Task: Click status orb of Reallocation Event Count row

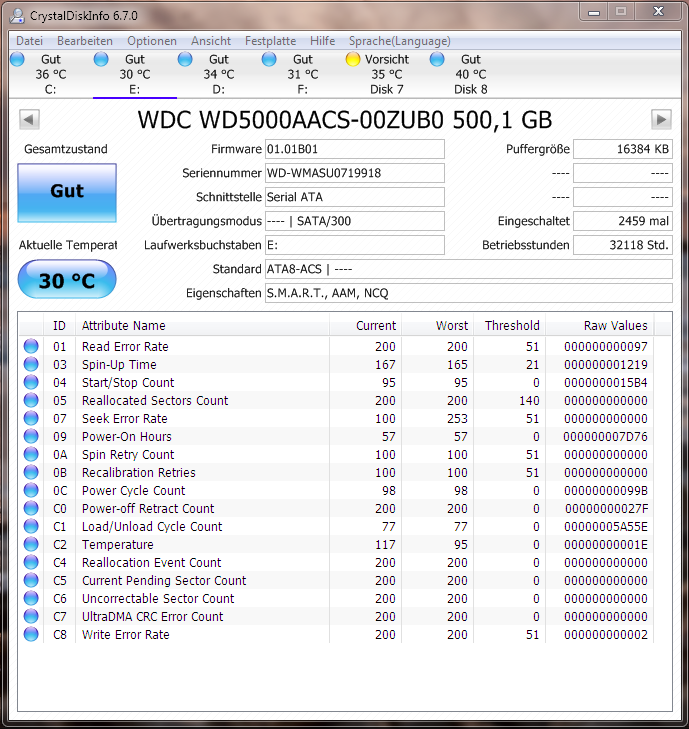Action: coord(31,562)
